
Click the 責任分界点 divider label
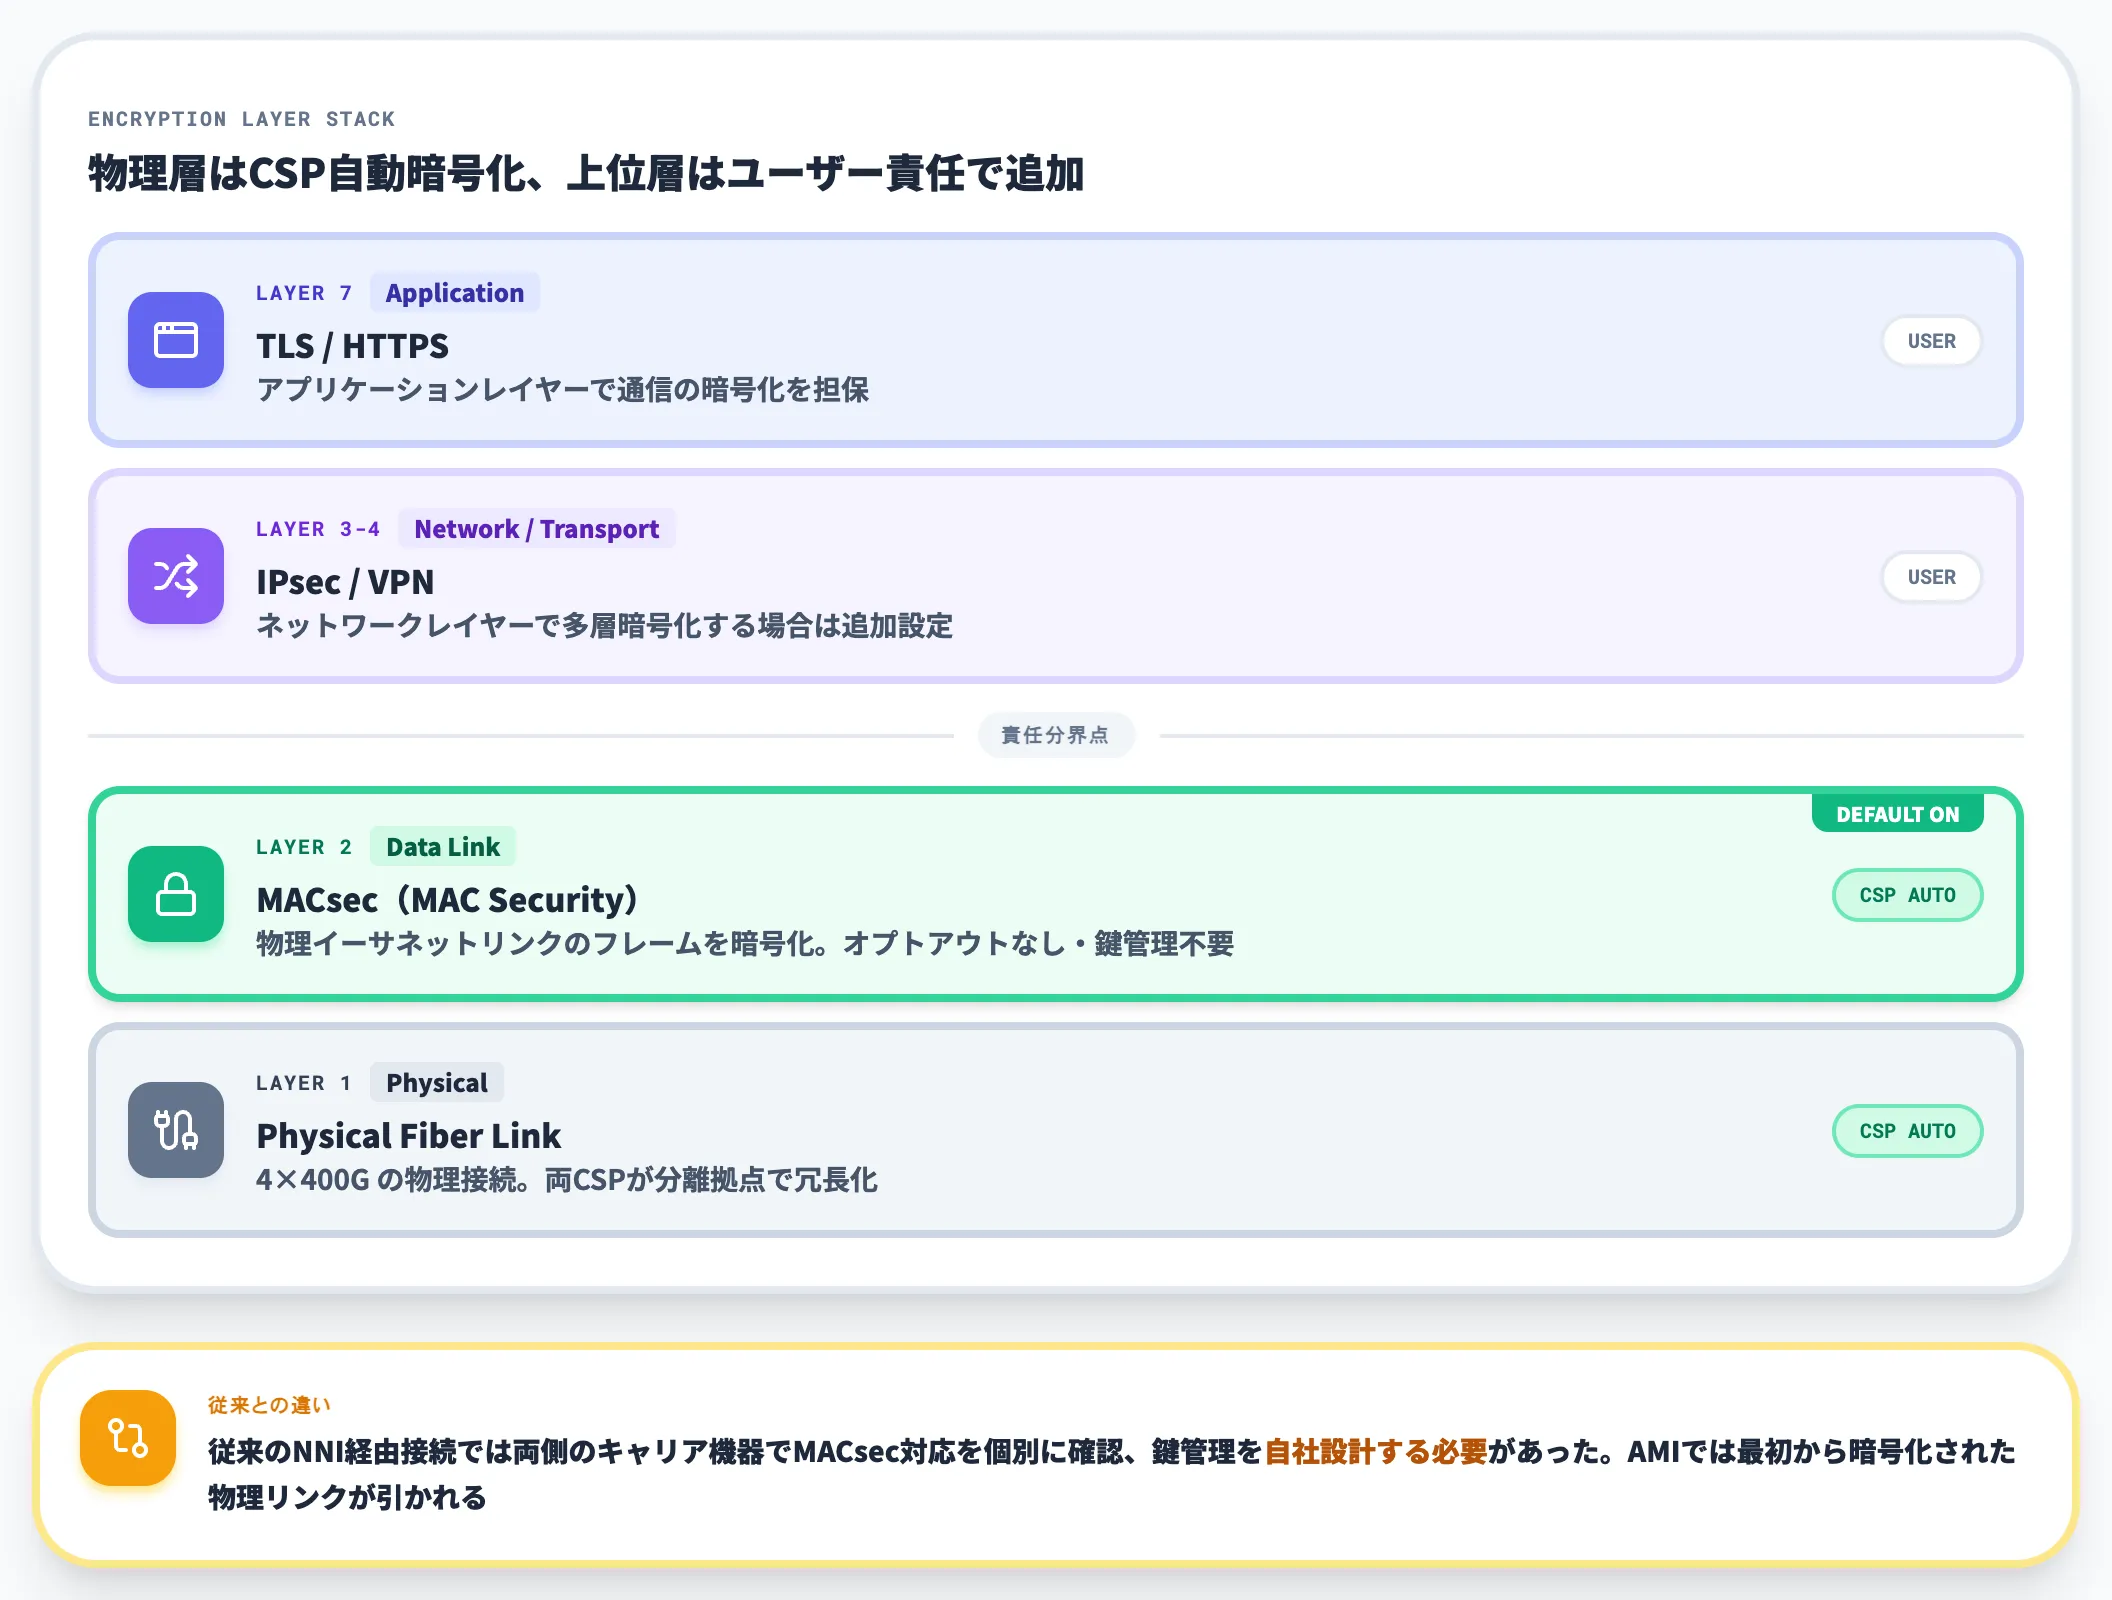click(x=1055, y=735)
